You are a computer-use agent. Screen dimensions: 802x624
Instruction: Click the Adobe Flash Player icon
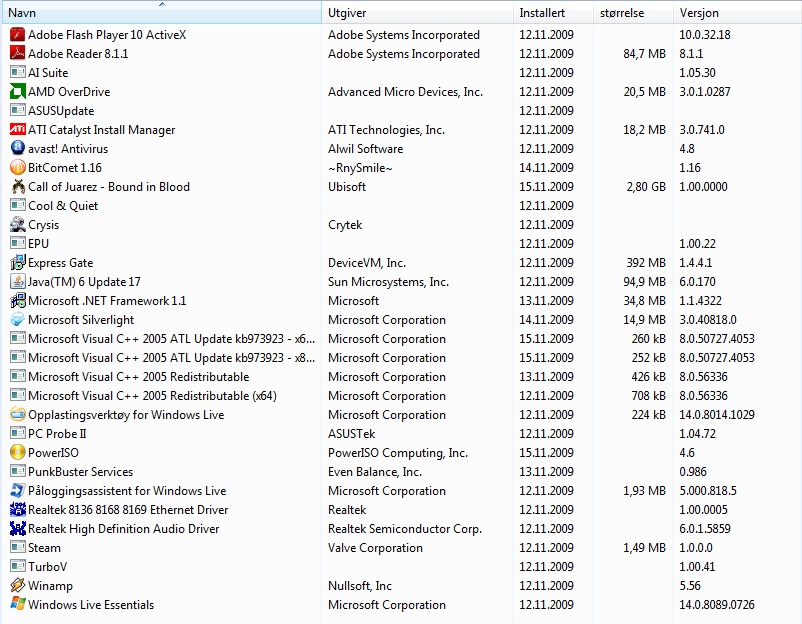click(x=17, y=35)
